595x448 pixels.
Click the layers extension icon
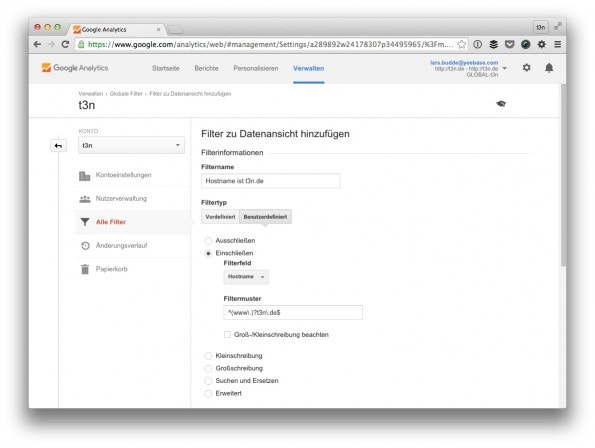(x=493, y=44)
